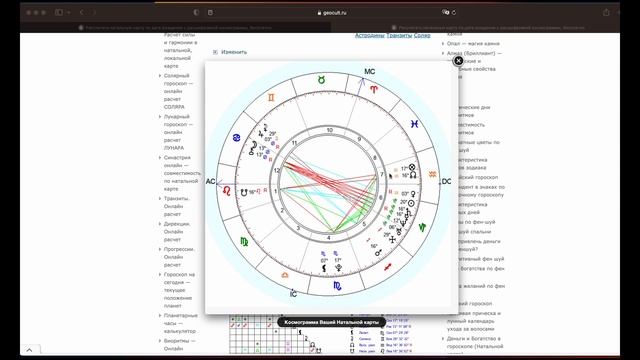Open the privacy report shield icon
The height and width of the screenshot is (360, 640).
(196, 13)
